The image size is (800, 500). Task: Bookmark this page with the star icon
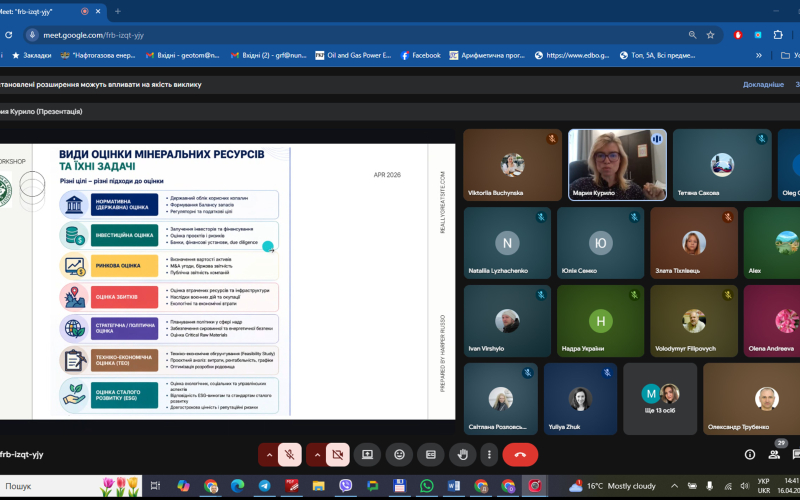point(710,35)
